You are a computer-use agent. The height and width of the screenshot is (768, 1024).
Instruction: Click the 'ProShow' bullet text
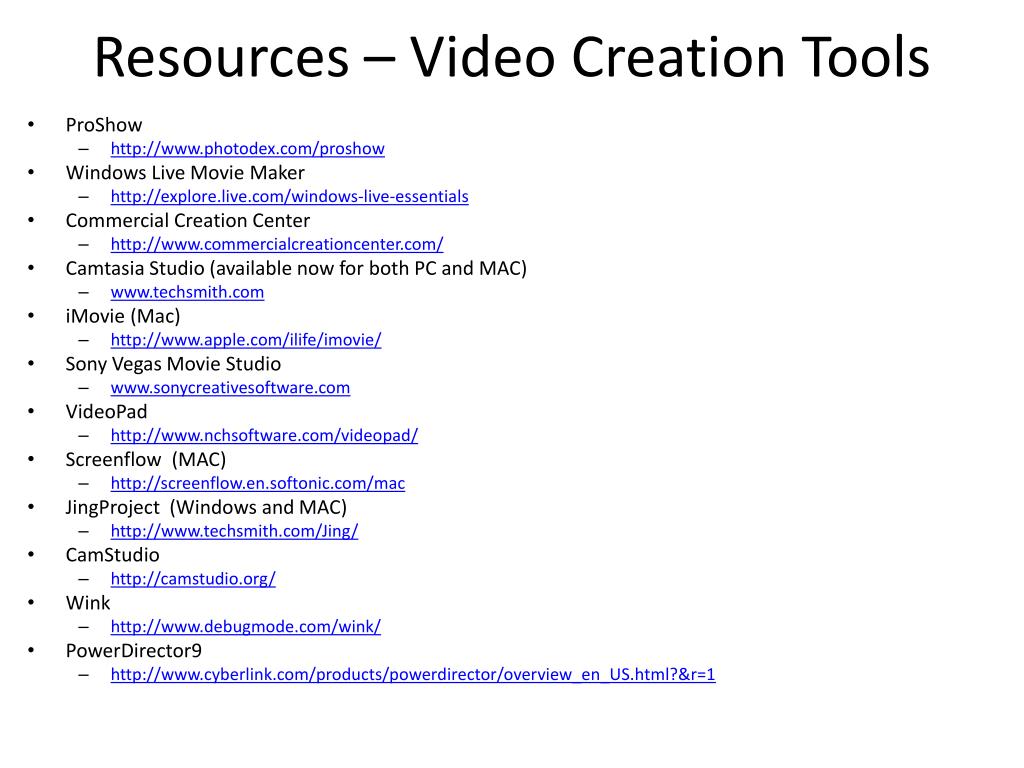[104, 125]
